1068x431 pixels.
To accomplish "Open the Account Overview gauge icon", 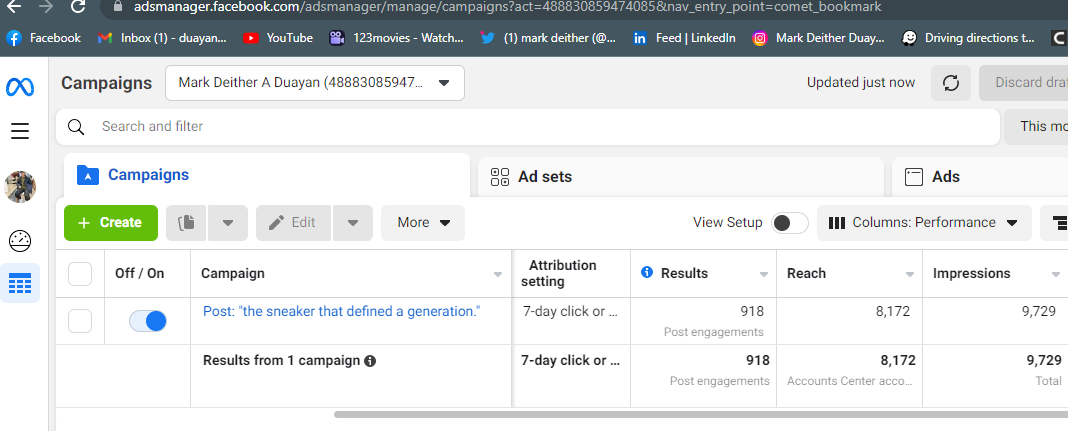I will pyautogui.click(x=20, y=240).
